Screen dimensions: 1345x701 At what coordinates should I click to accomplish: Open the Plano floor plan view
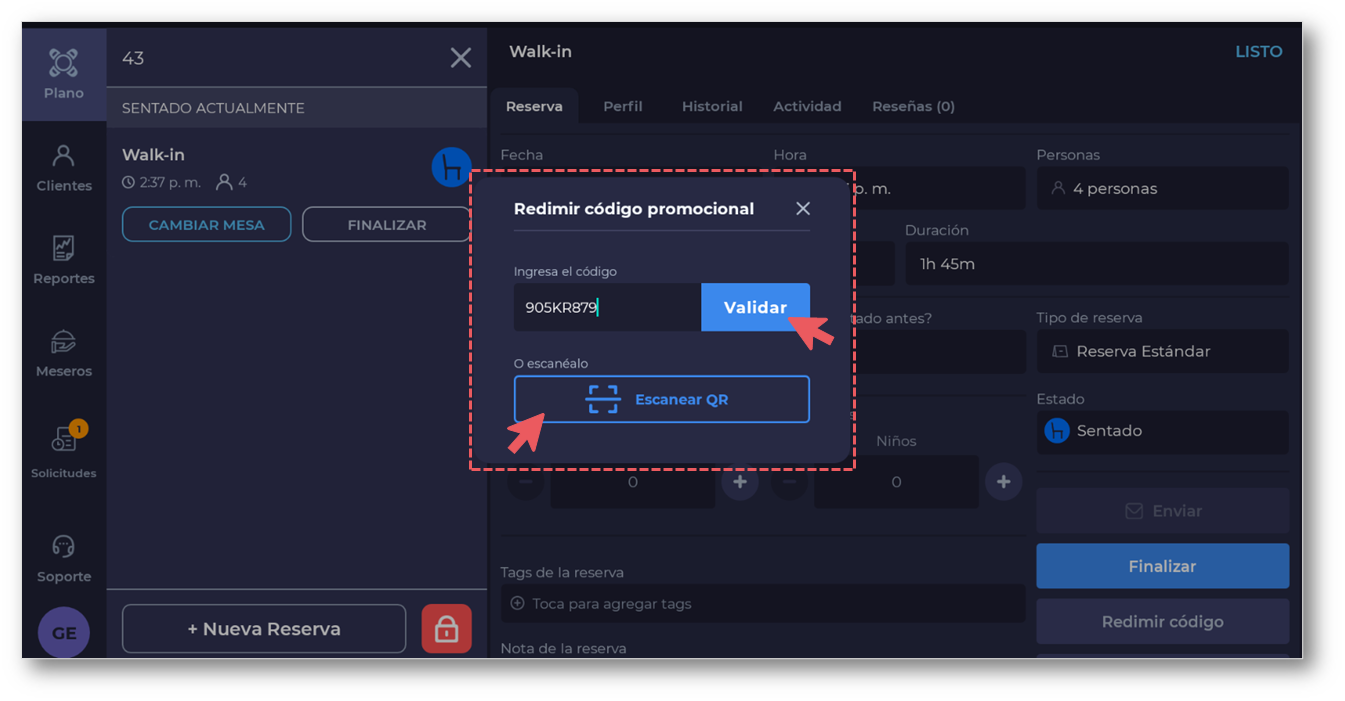(64, 75)
